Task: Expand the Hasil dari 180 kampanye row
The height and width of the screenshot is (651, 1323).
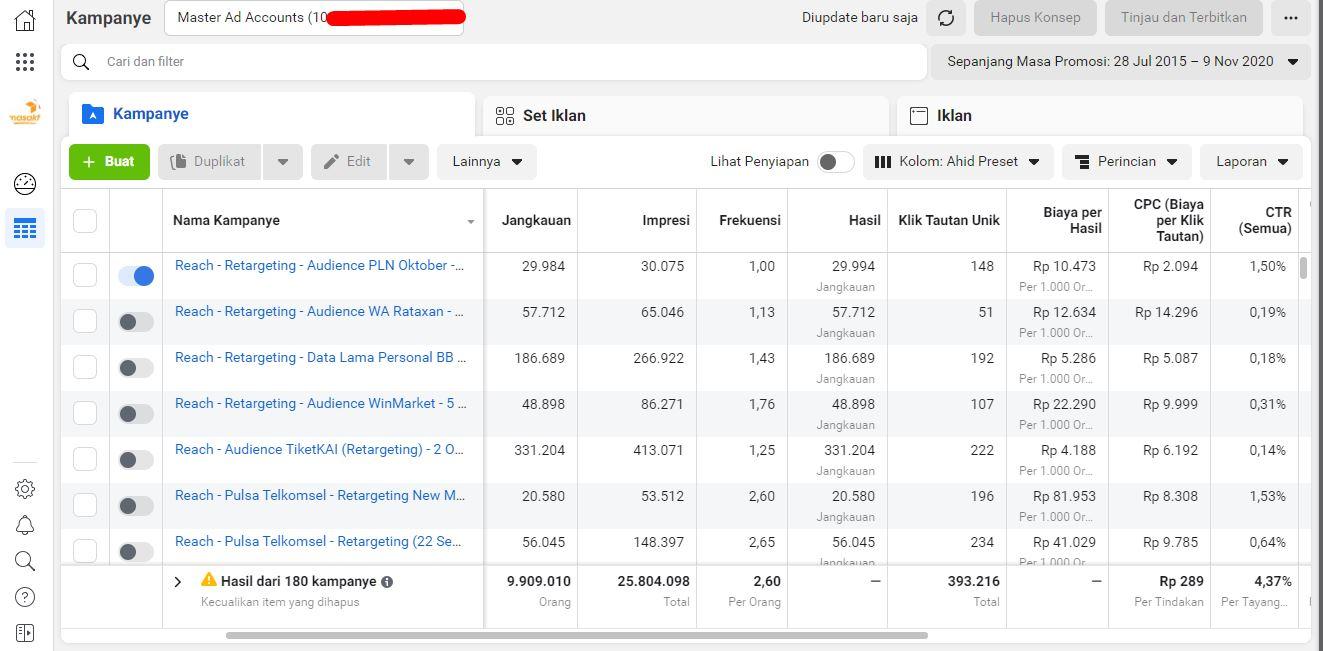Action: pos(178,581)
